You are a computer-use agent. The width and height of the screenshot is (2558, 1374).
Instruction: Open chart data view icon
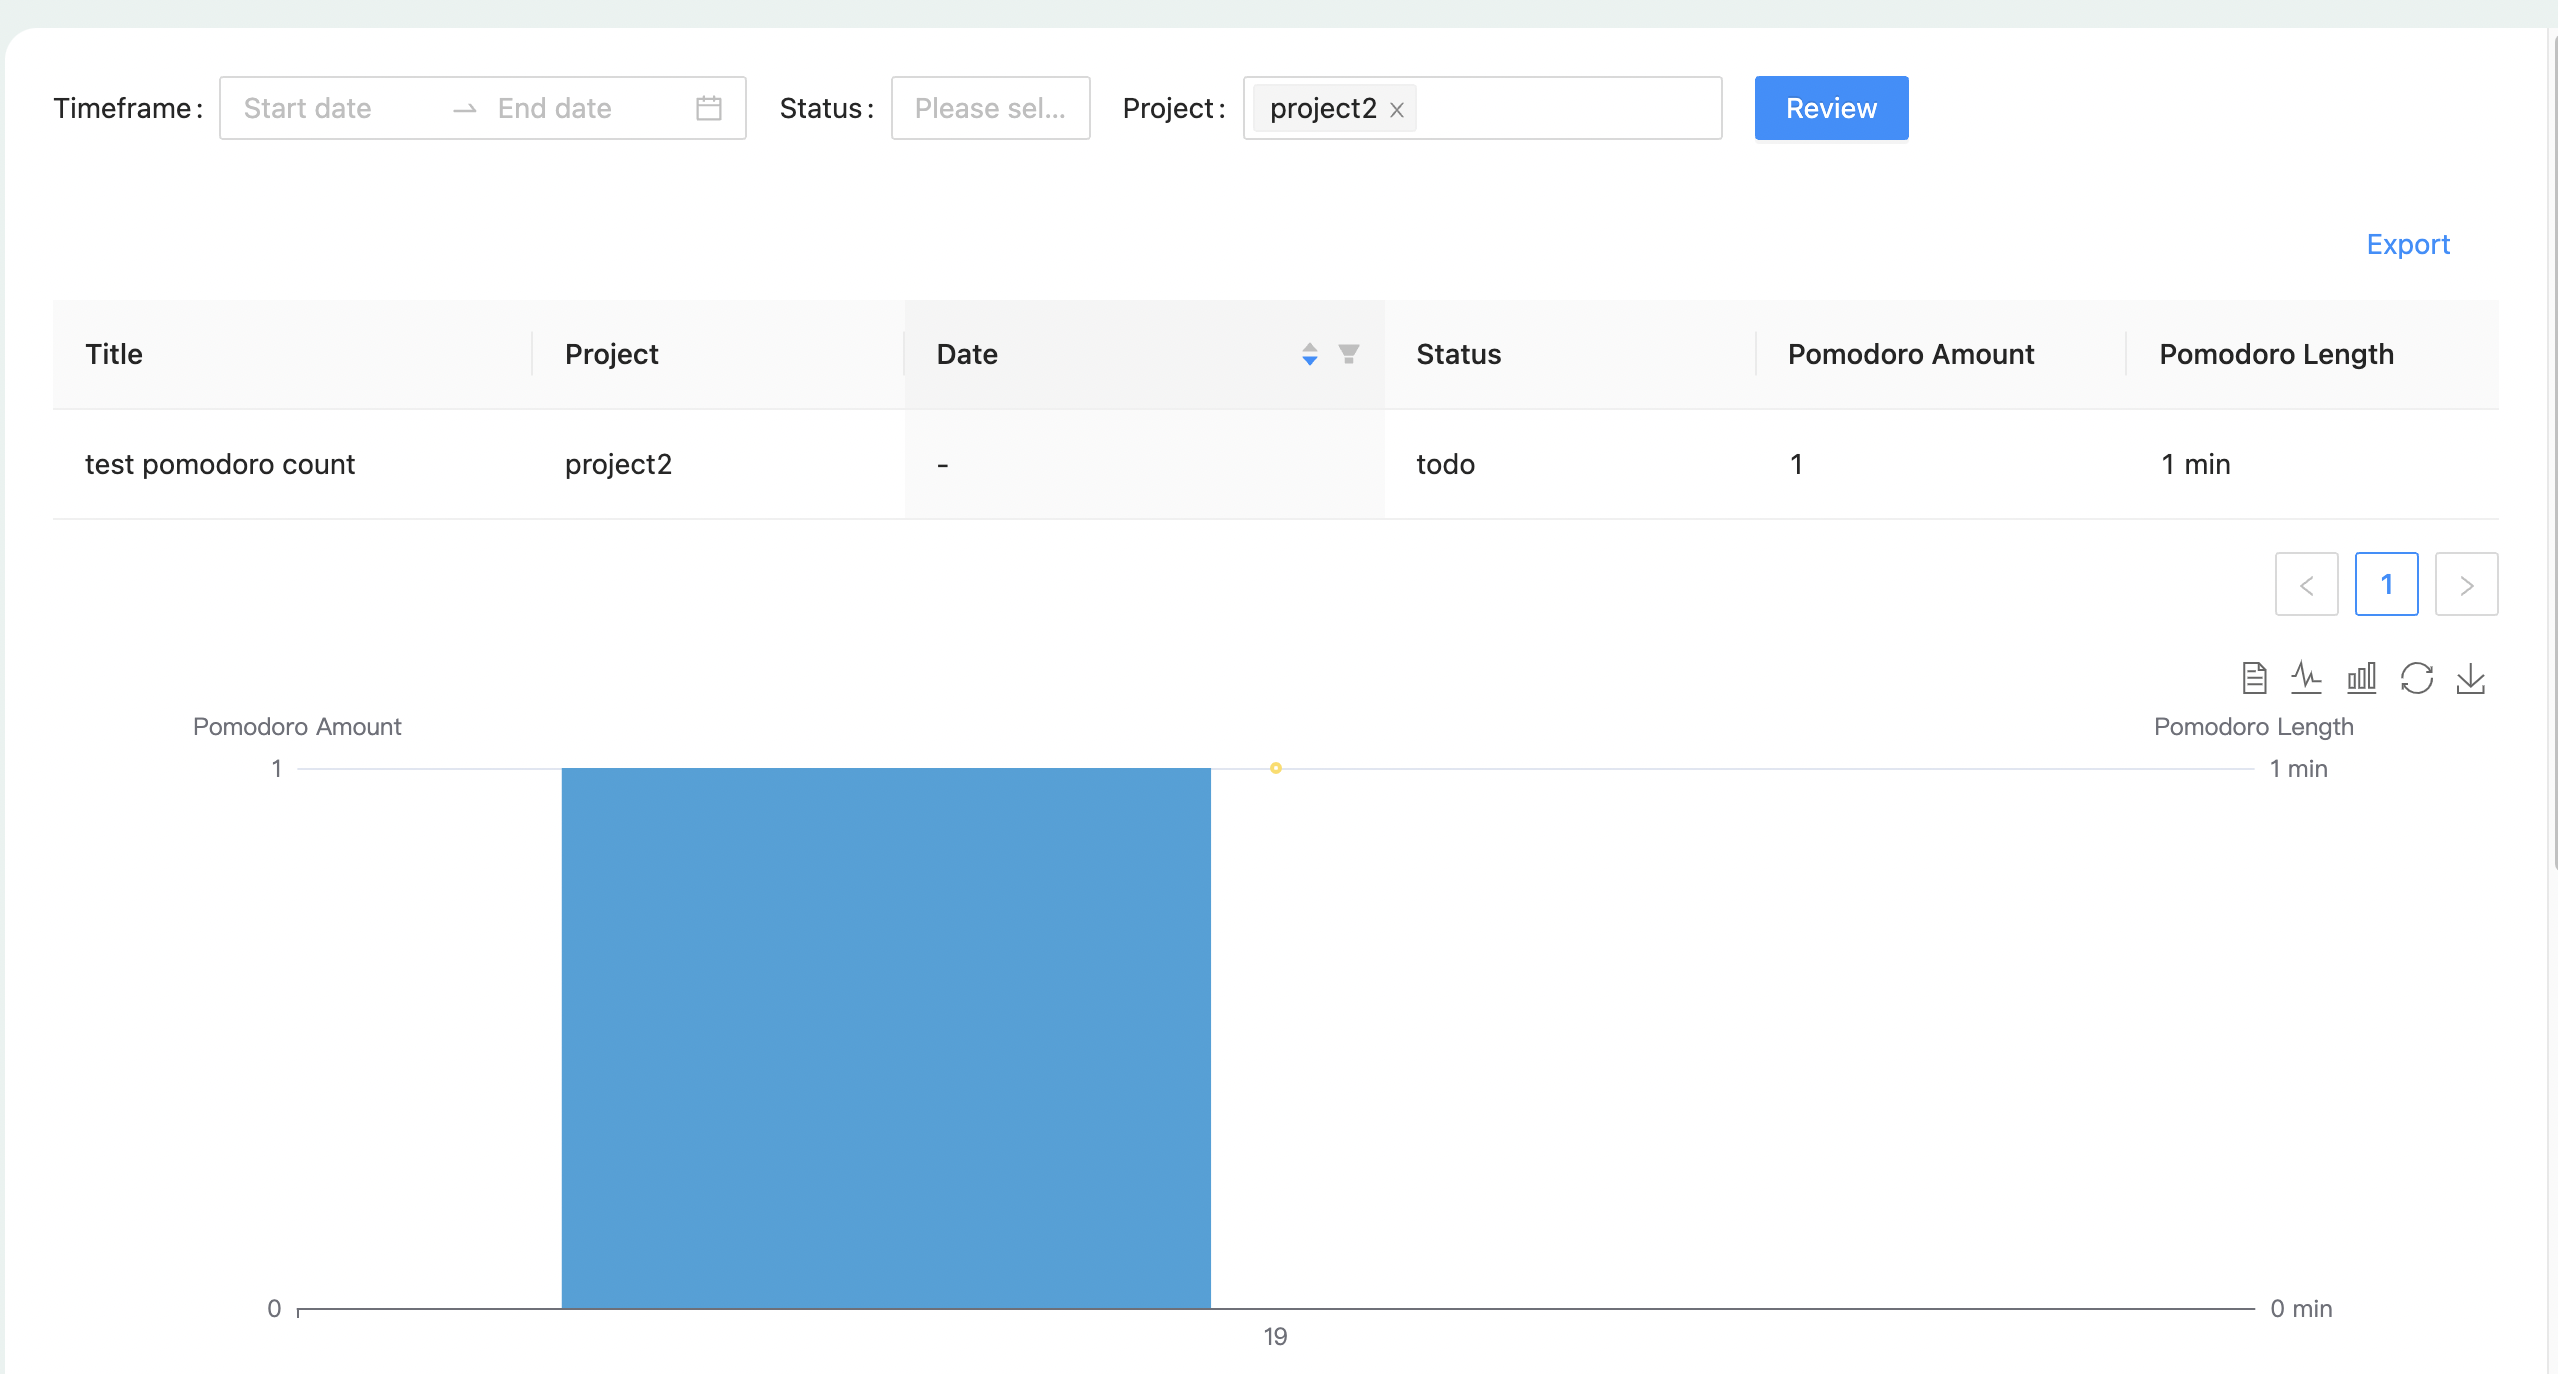(x=2253, y=678)
